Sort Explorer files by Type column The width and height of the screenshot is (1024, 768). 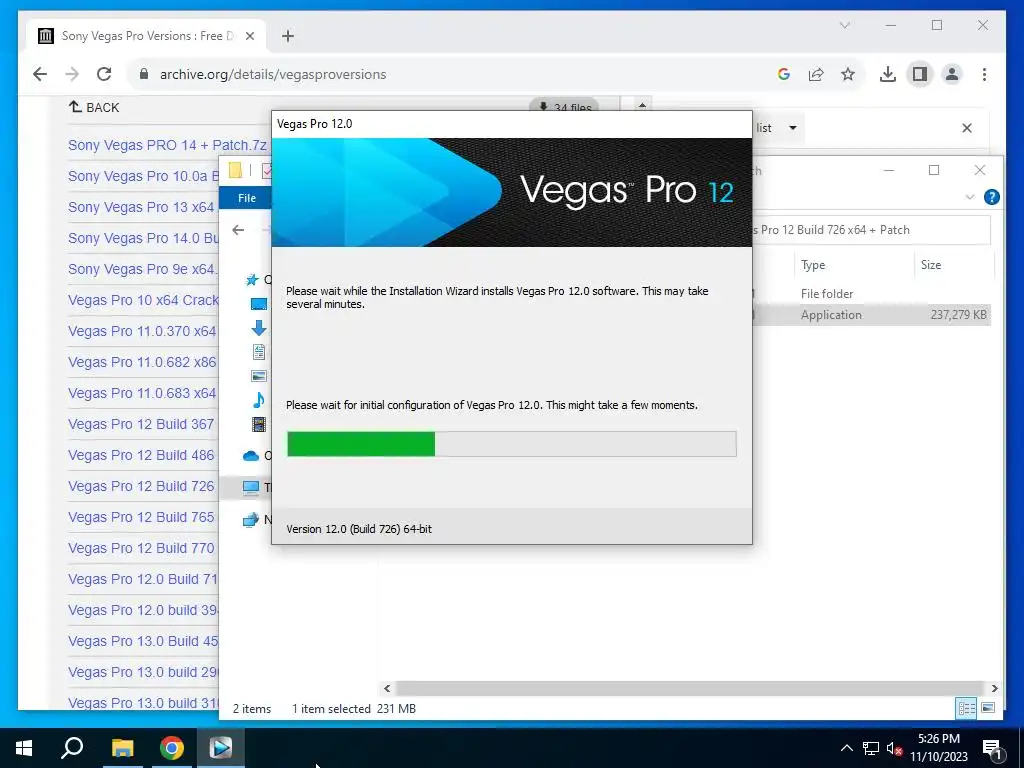(x=813, y=265)
